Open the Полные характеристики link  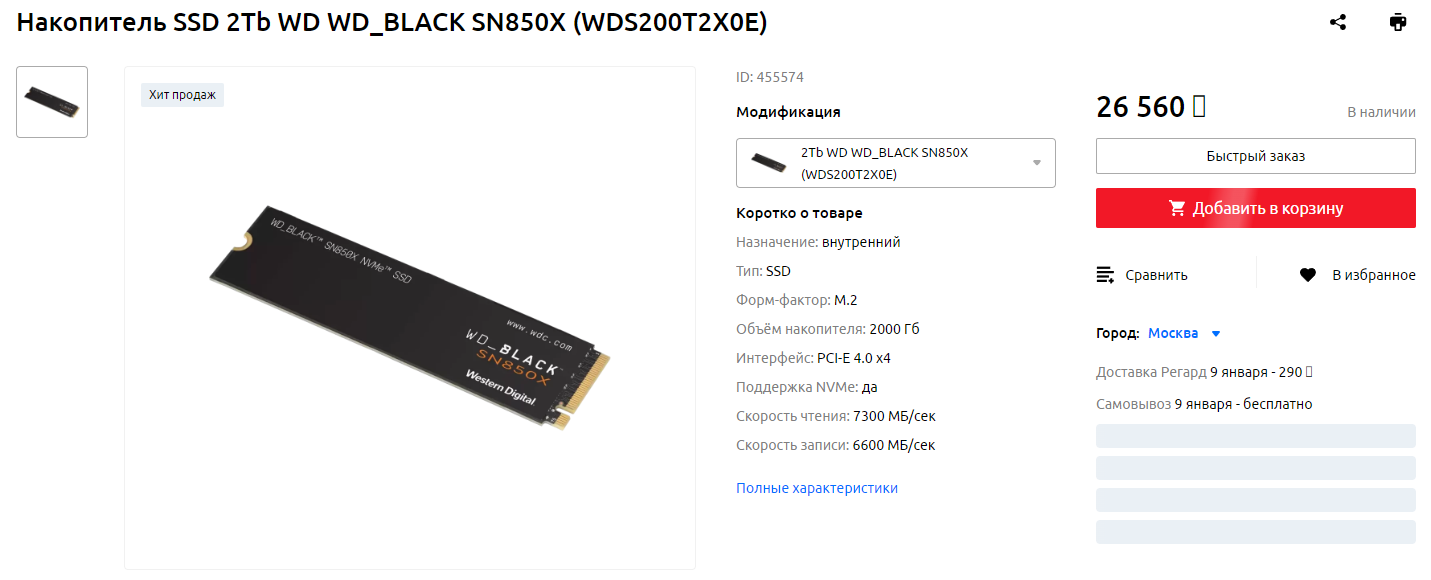pyautogui.click(x=817, y=488)
